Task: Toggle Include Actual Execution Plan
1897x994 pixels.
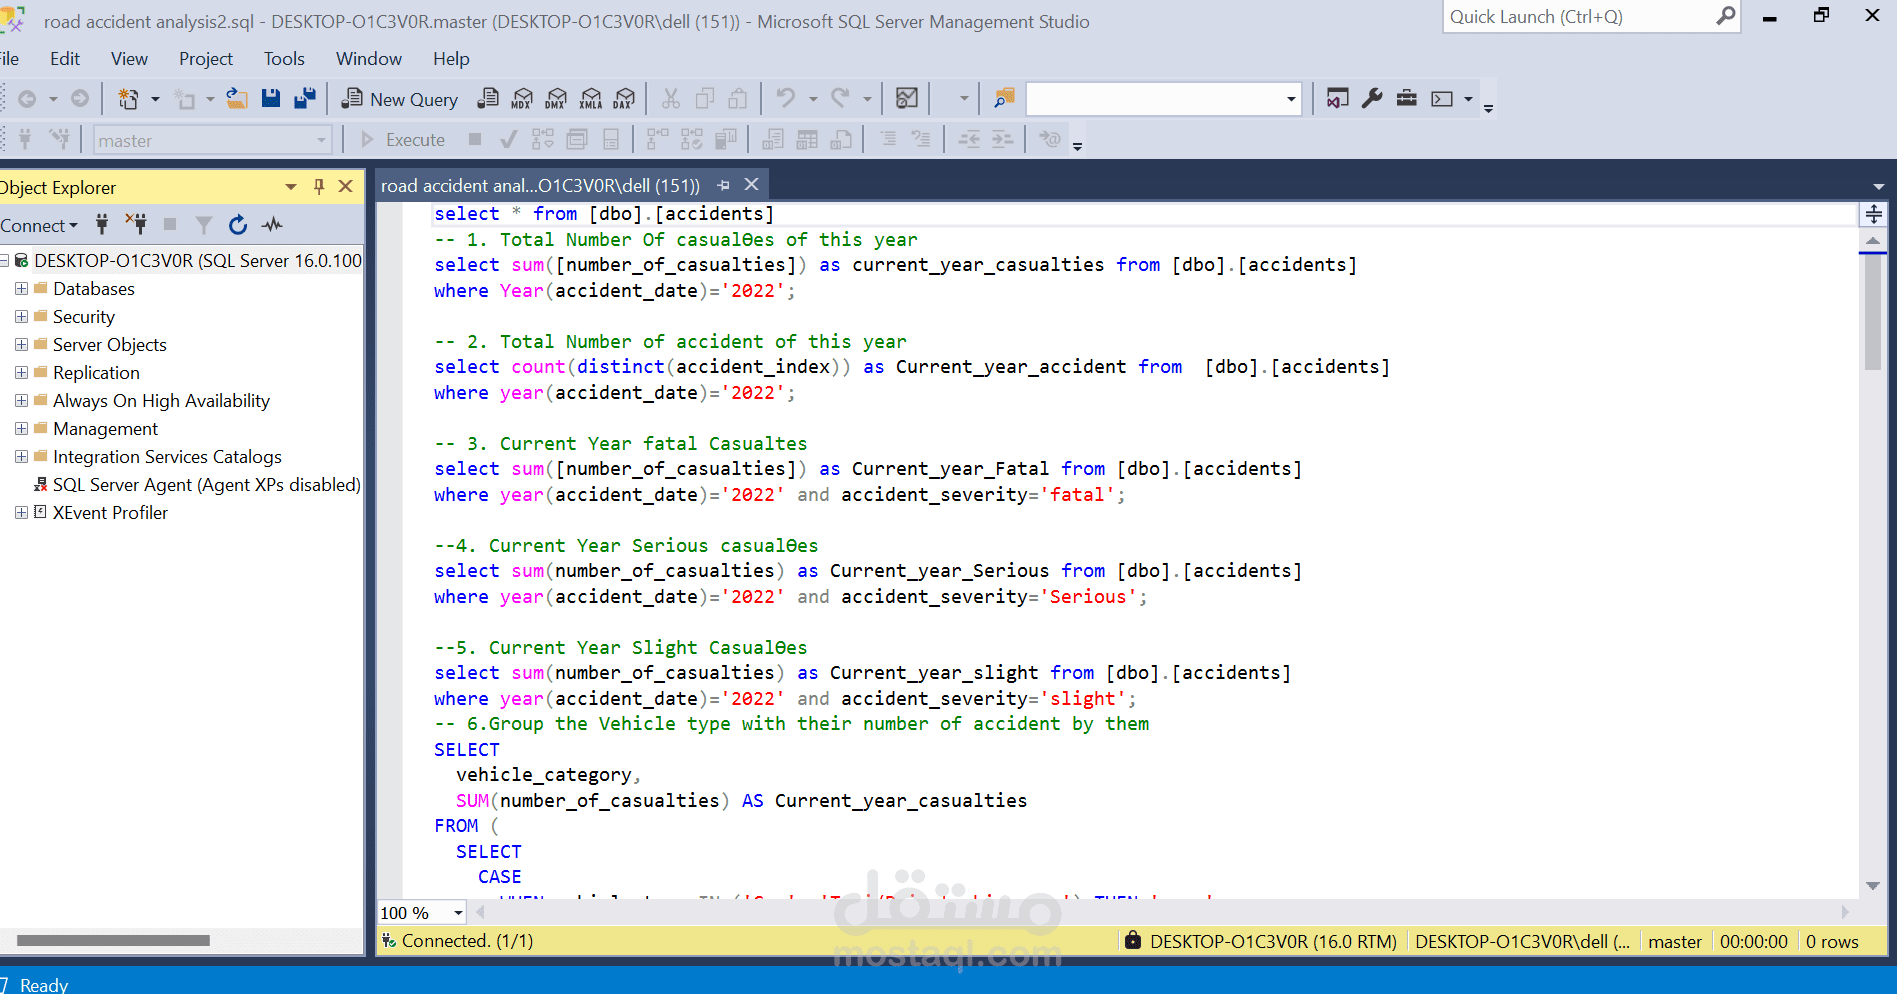Action: [657, 140]
